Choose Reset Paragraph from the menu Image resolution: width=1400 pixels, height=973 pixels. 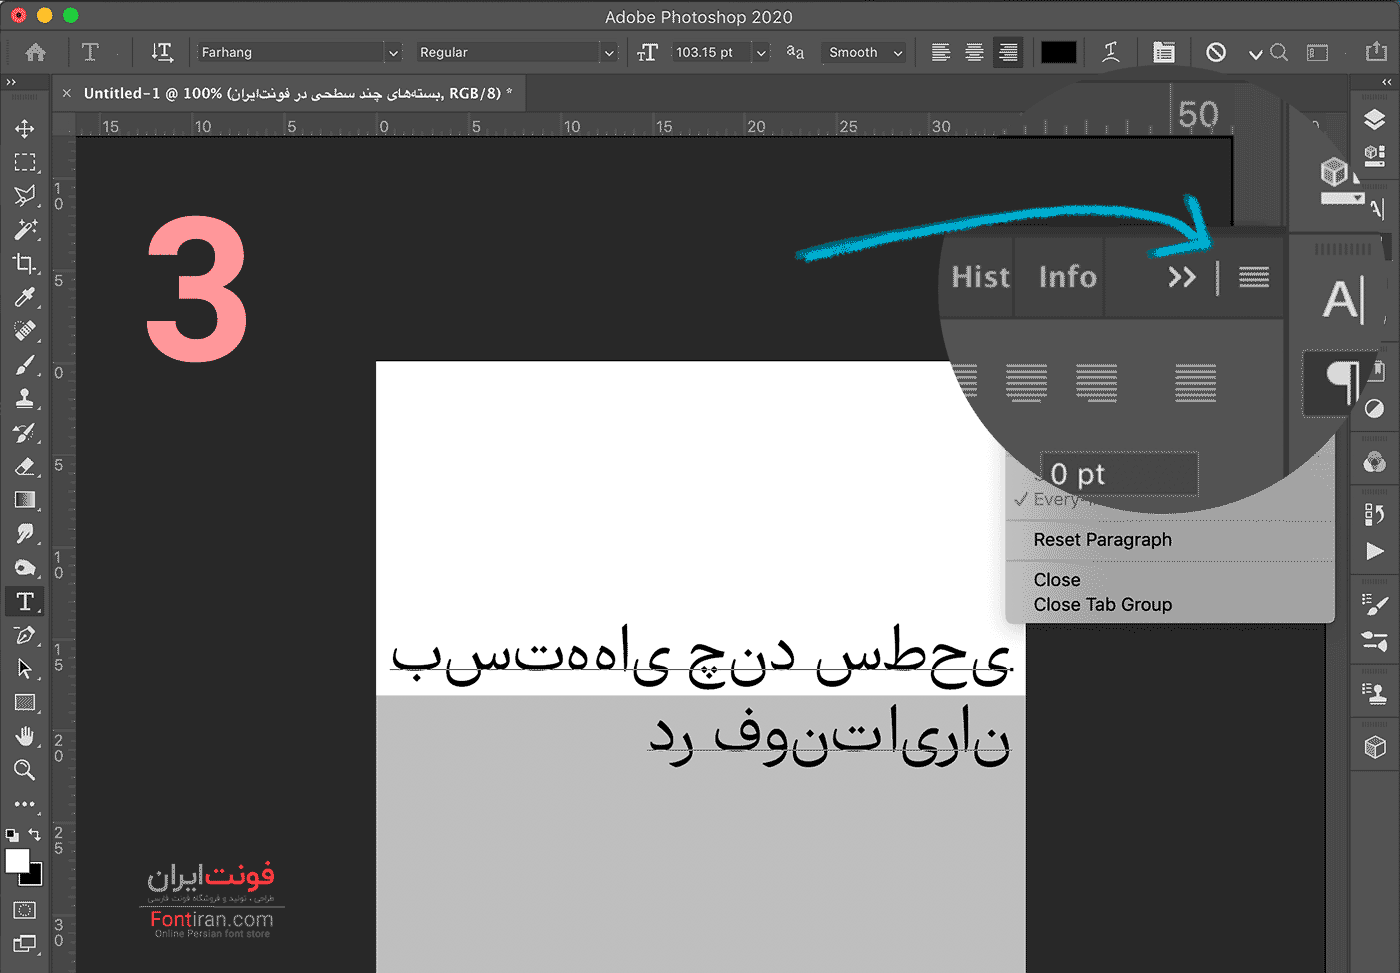coord(1102,540)
